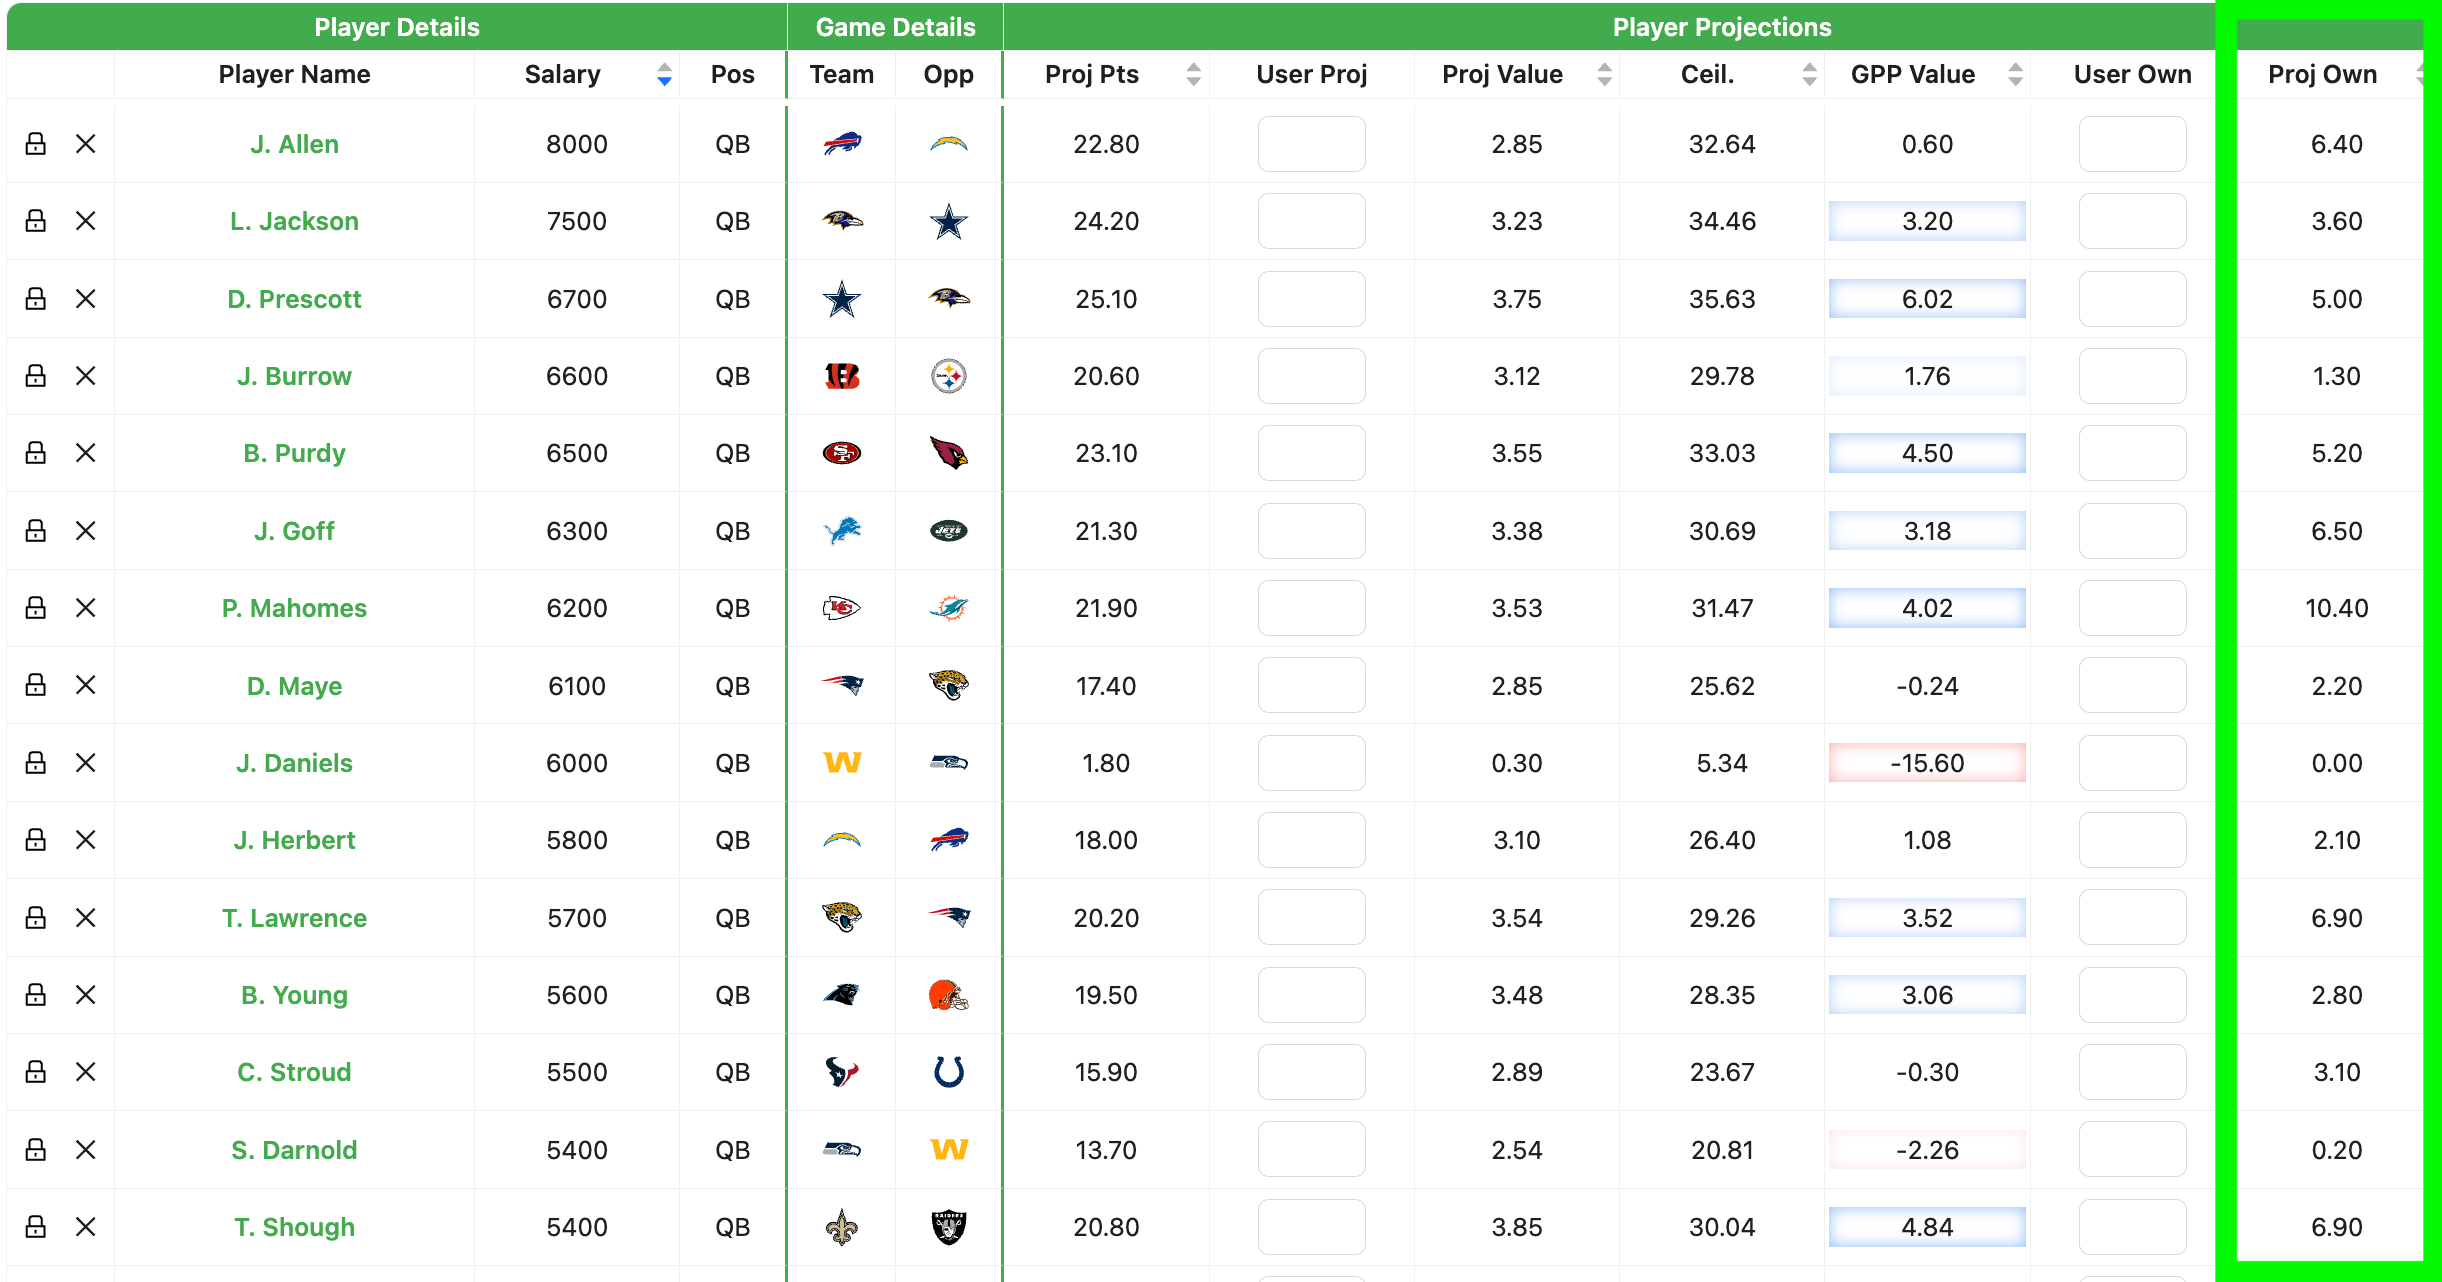
Task: Lock B. Purdy into lineups
Action: 36,453
